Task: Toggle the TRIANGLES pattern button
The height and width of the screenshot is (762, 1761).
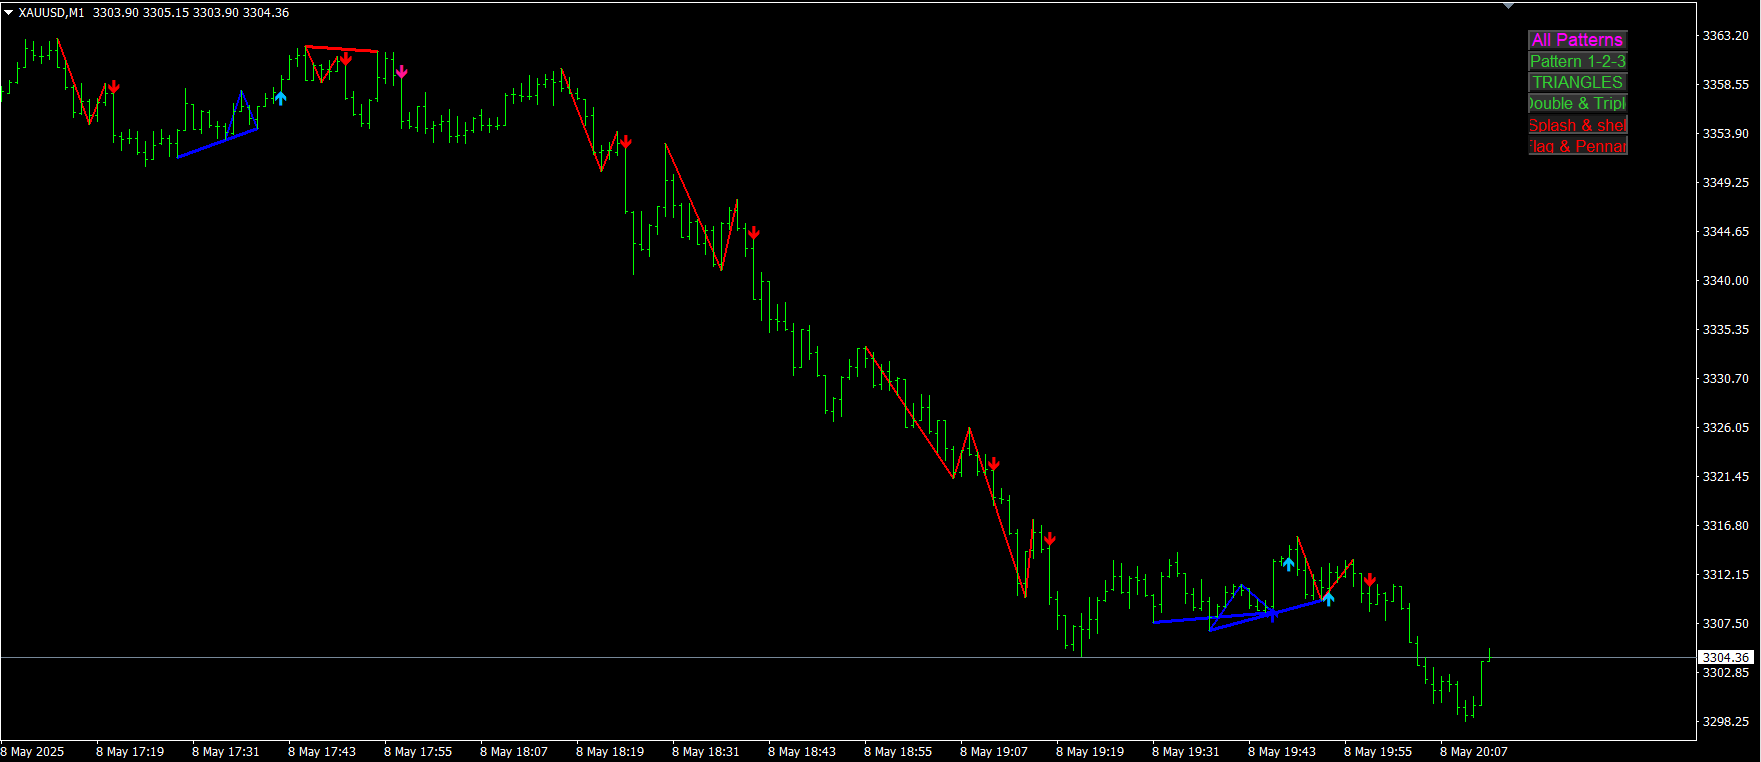Action: [1578, 82]
